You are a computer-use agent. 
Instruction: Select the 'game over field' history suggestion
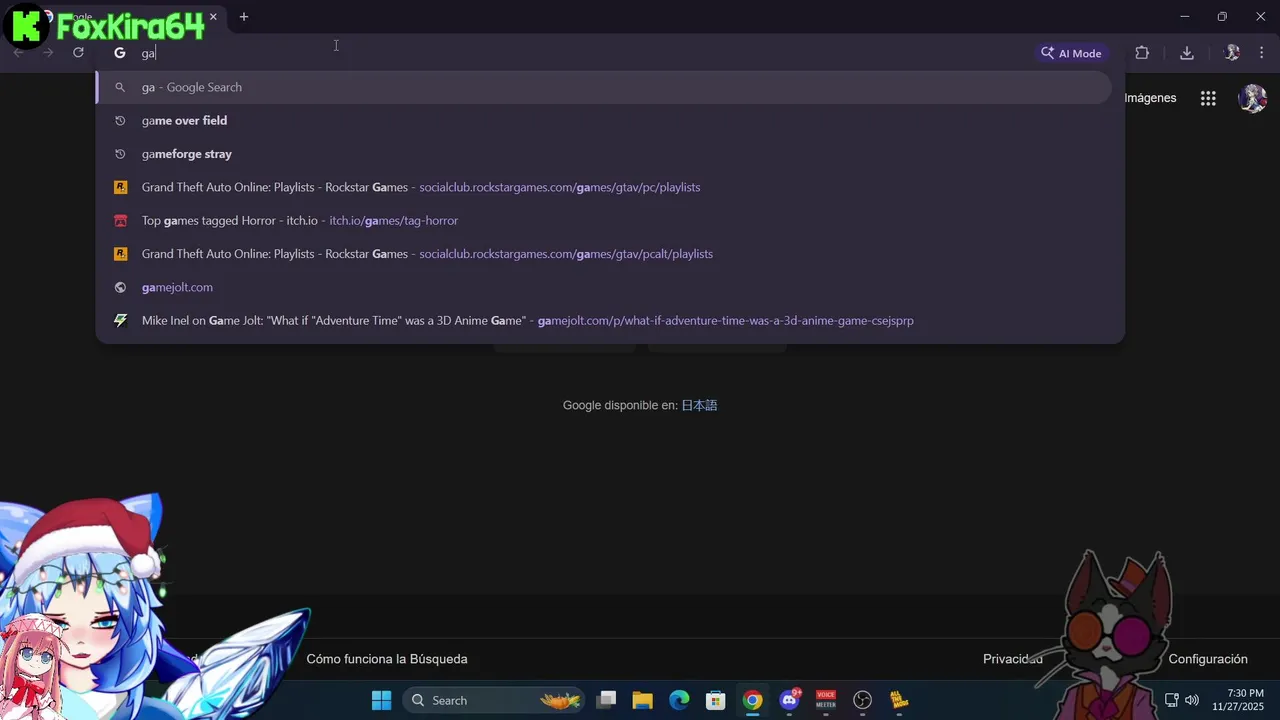click(604, 120)
